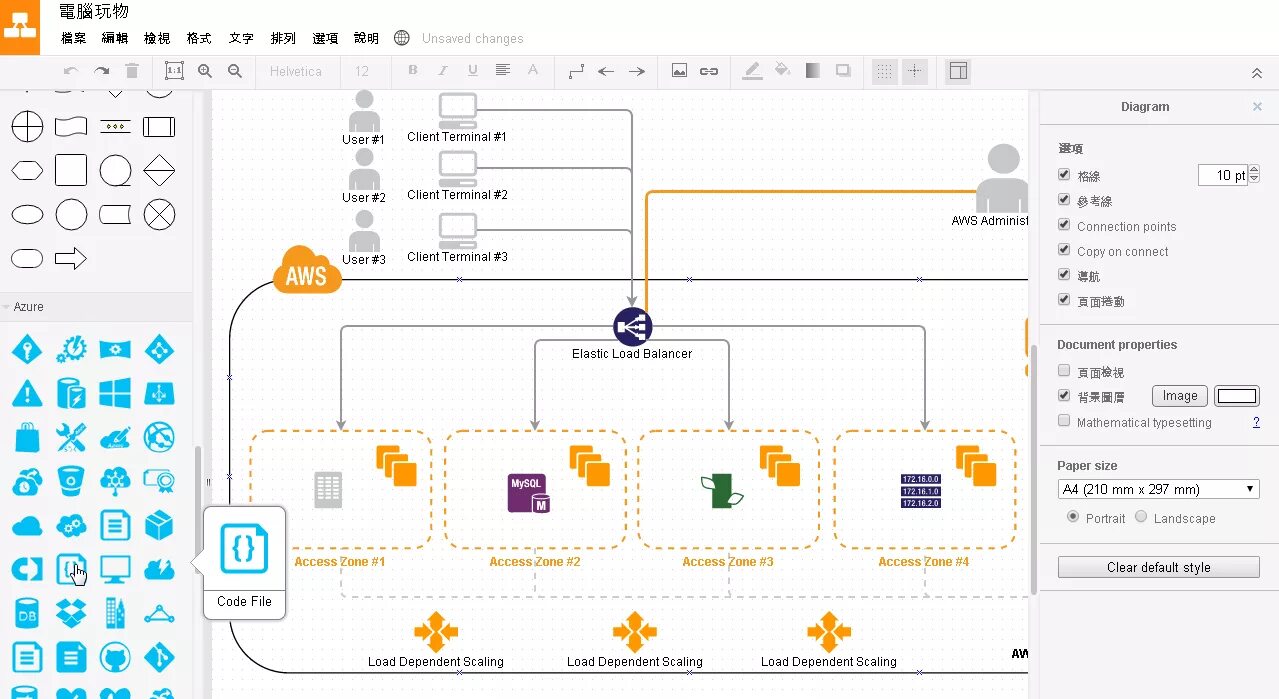
Task: Enable the 頁面檢視 checkbox
Action: 1064,371
